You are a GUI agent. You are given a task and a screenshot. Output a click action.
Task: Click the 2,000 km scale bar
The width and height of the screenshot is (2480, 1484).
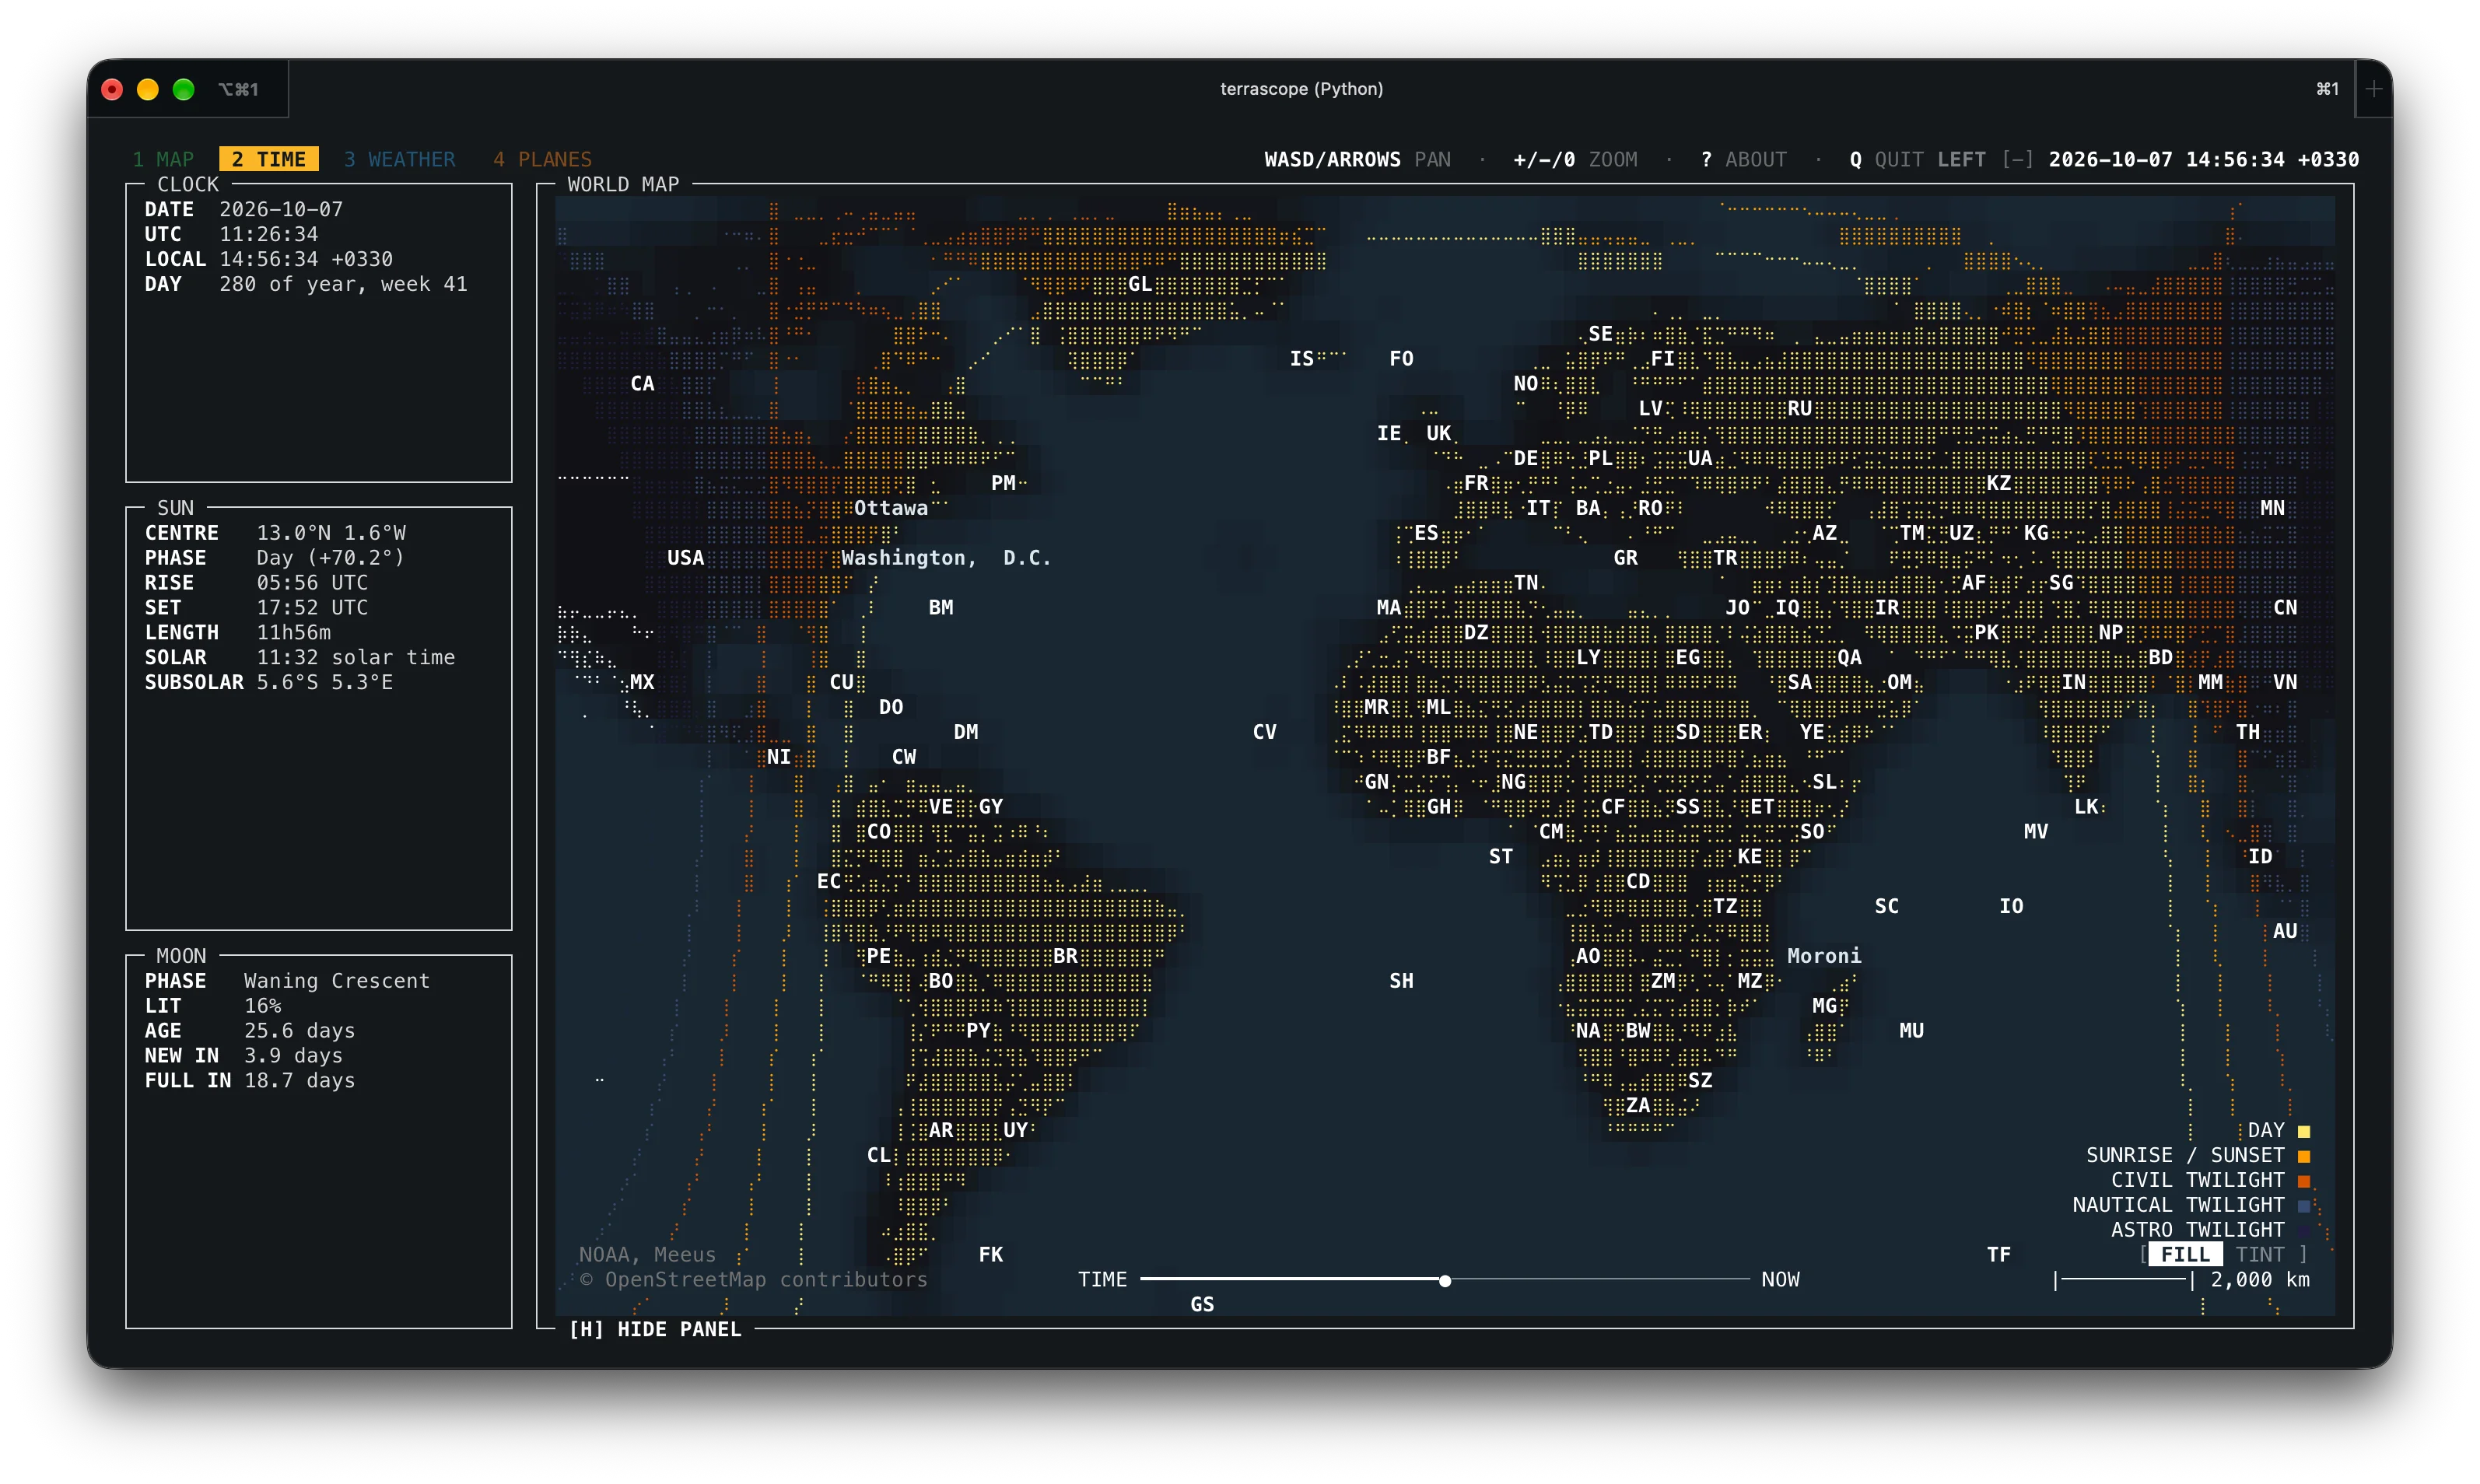pyautogui.click(x=2182, y=1280)
